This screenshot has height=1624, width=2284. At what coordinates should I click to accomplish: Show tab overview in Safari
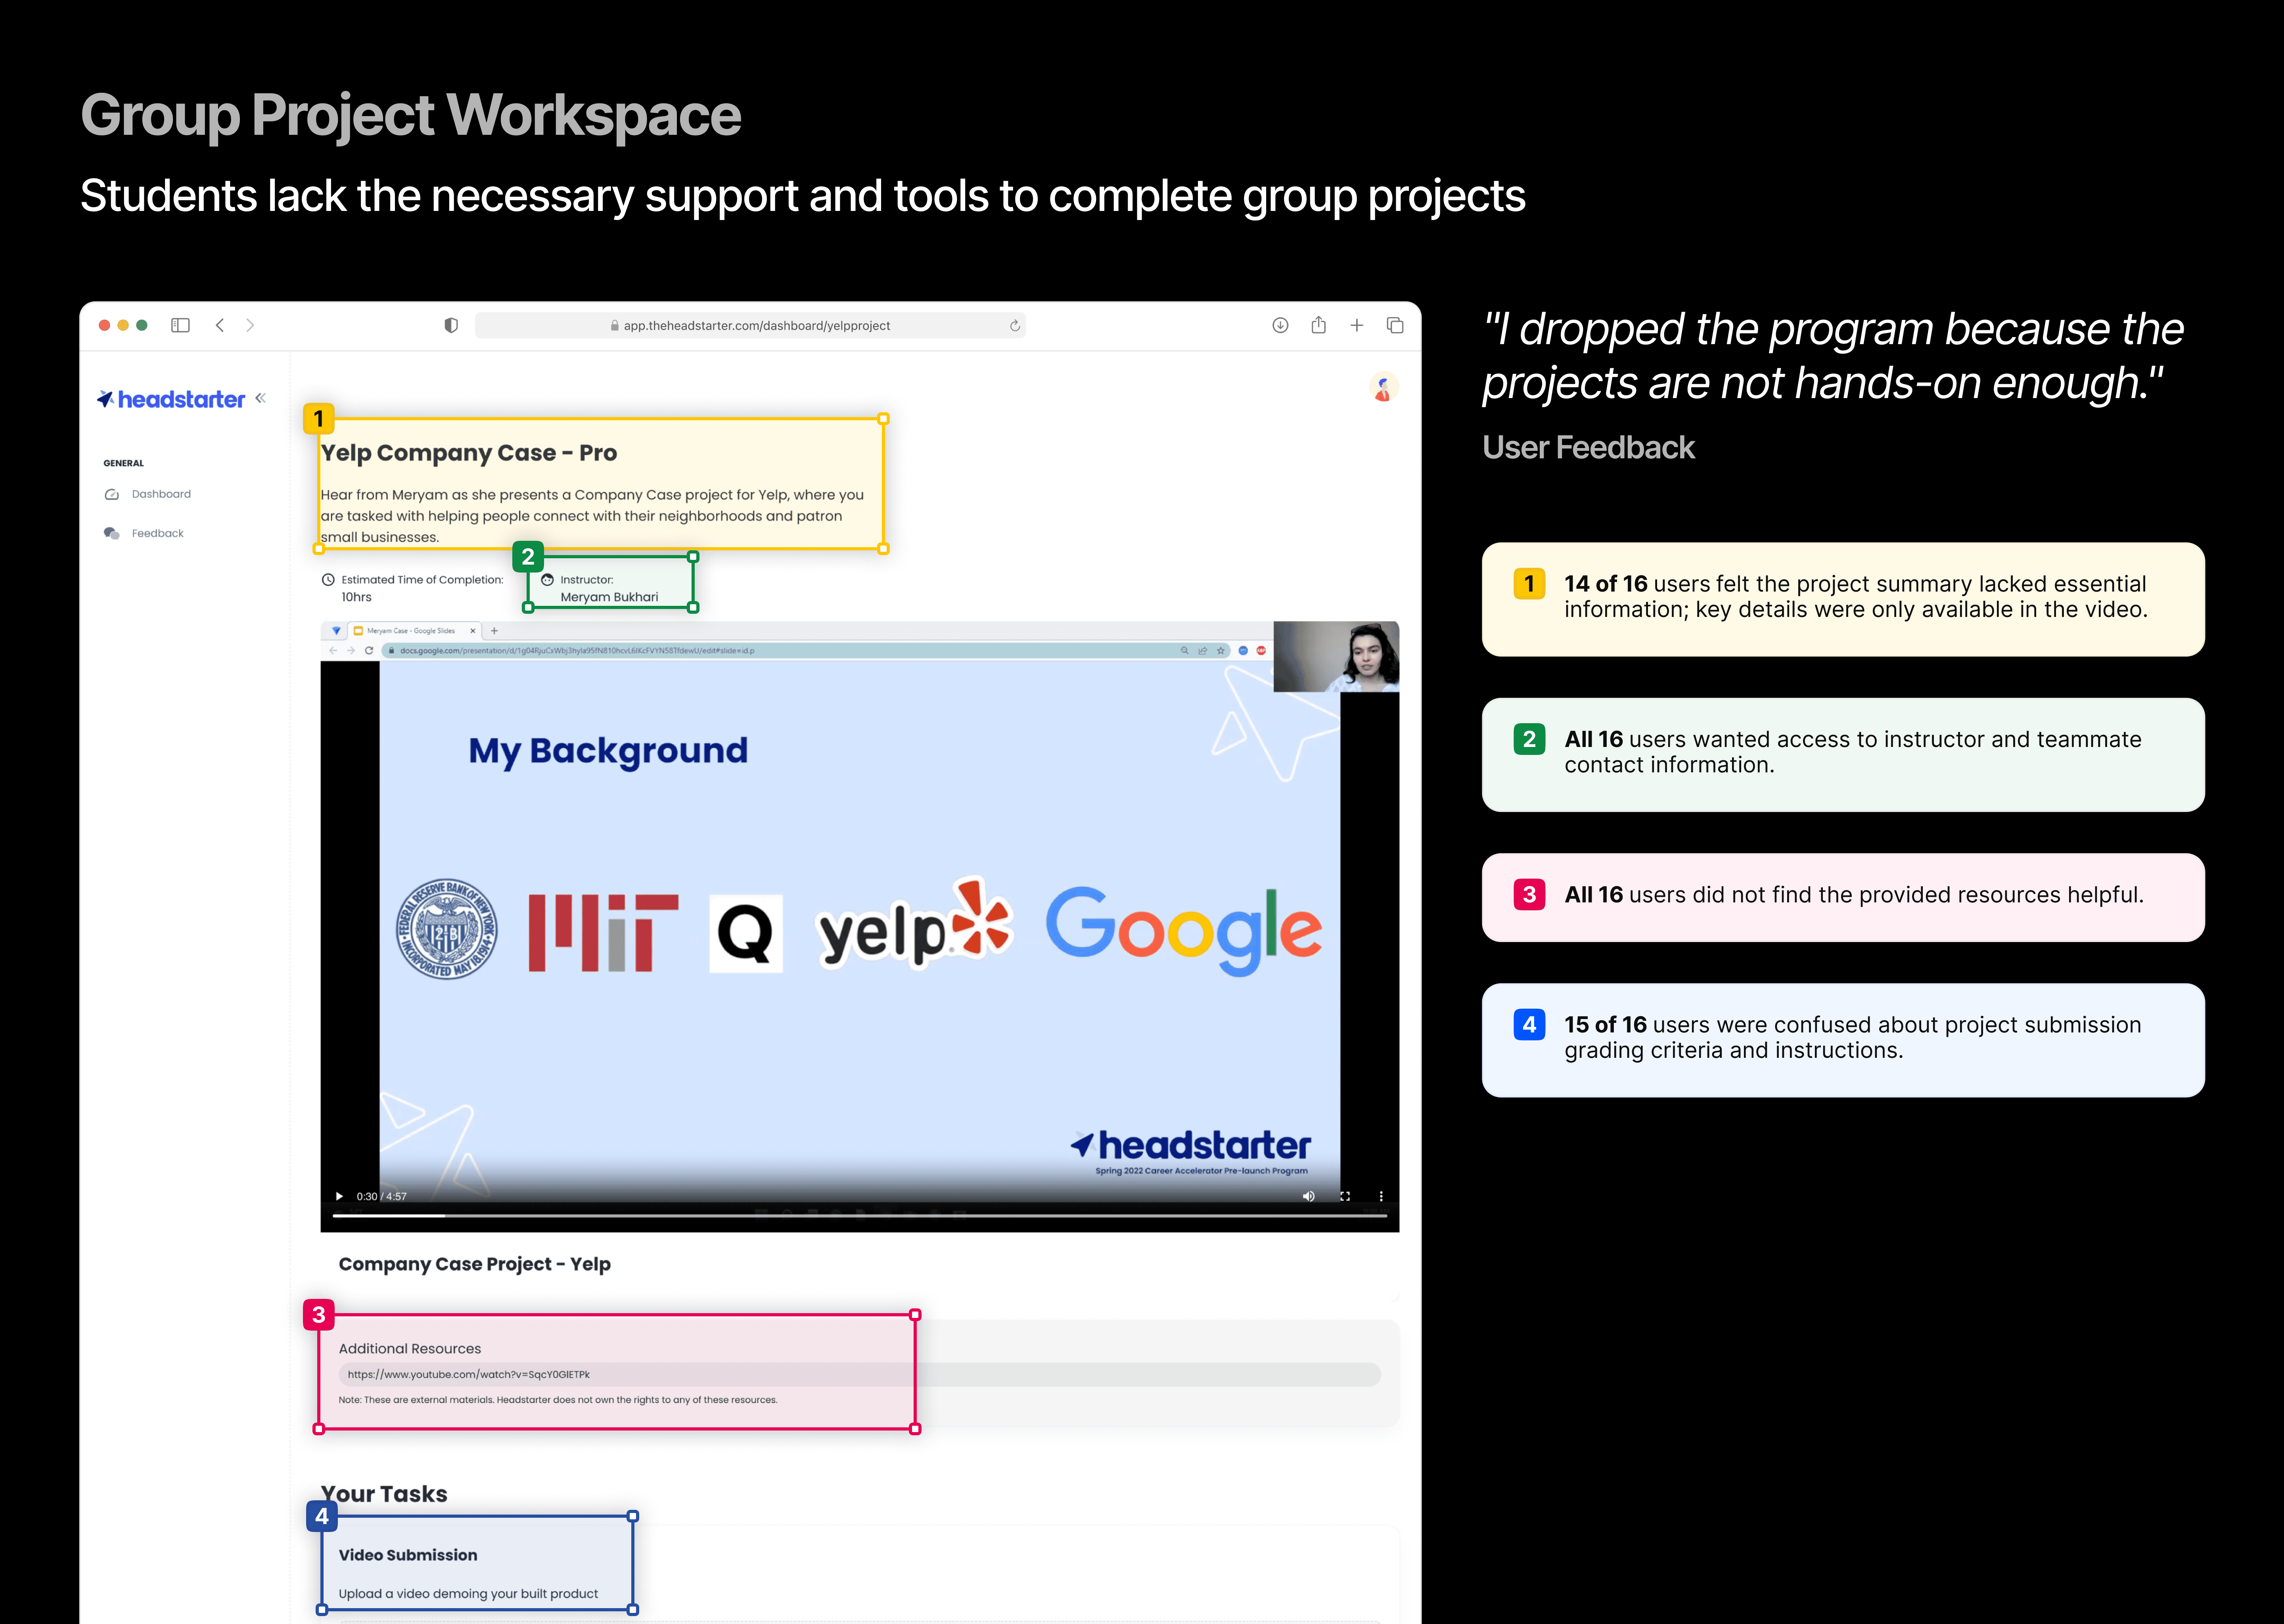(1395, 325)
